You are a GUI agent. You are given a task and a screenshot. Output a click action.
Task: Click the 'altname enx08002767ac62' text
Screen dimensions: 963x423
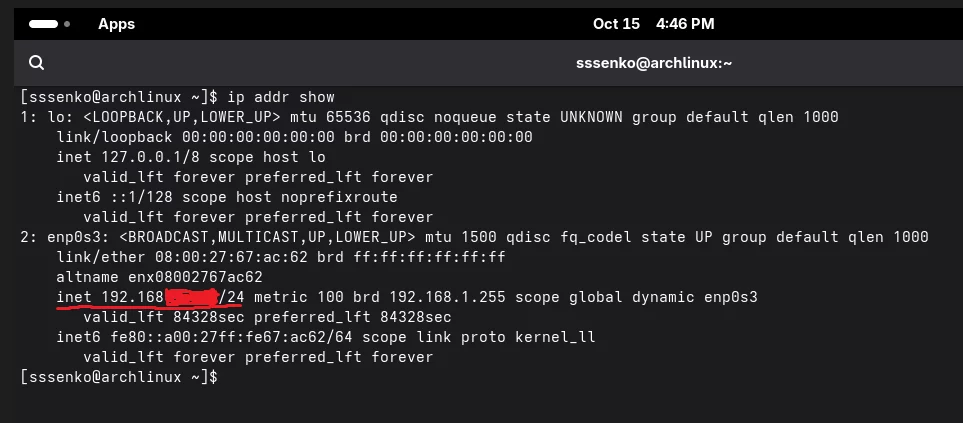160,277
